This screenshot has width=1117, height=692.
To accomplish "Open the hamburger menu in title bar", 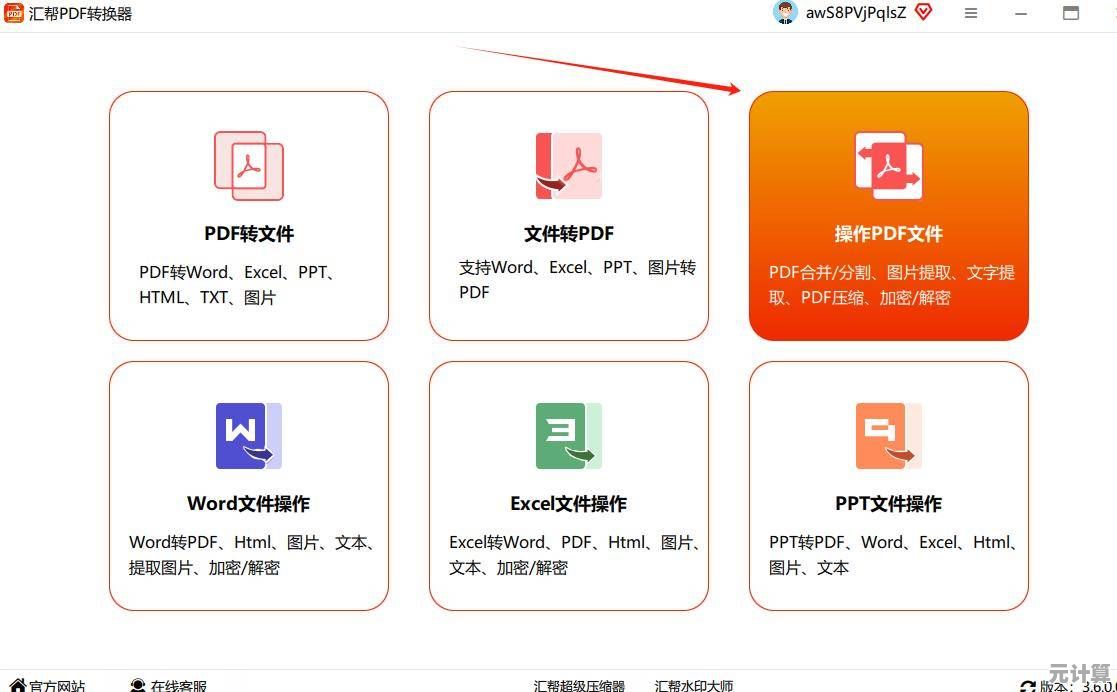I will click(x=971, y=13).
